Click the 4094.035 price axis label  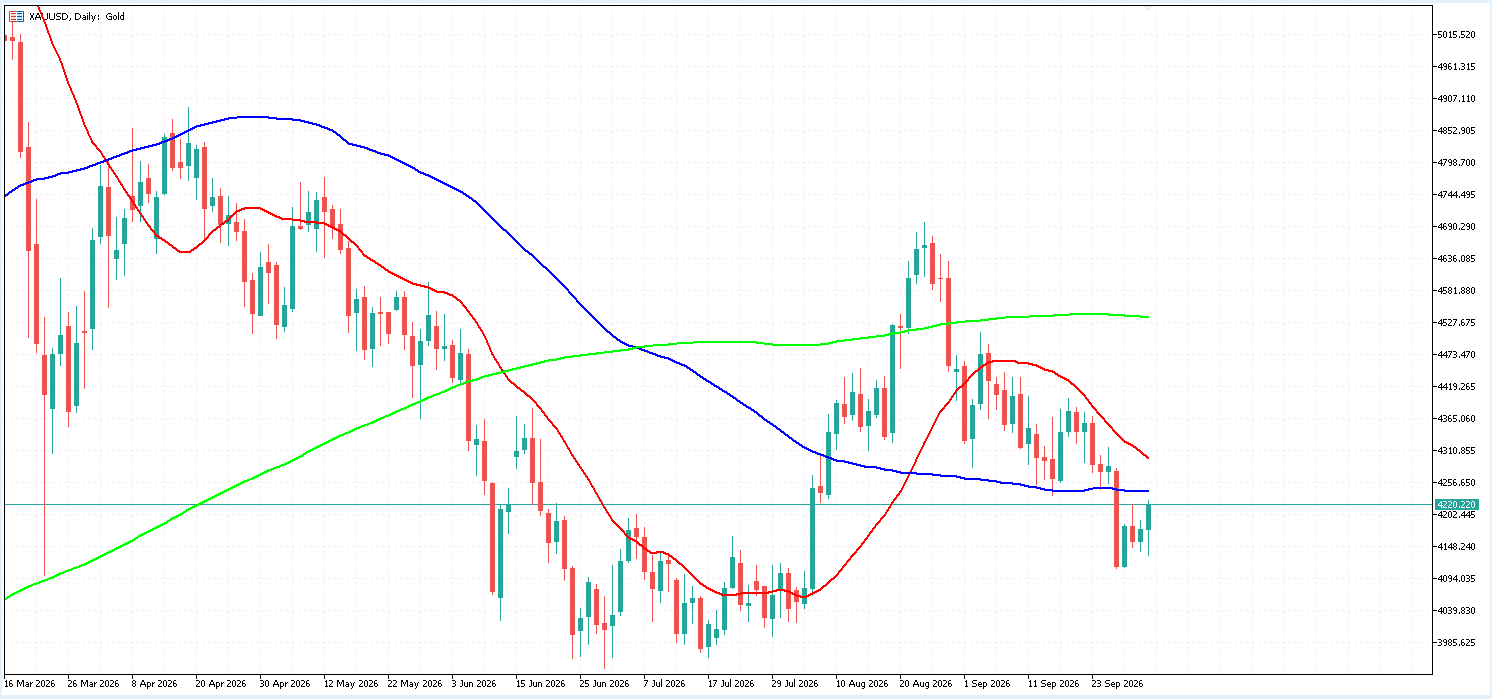(x=1456, y=579)
